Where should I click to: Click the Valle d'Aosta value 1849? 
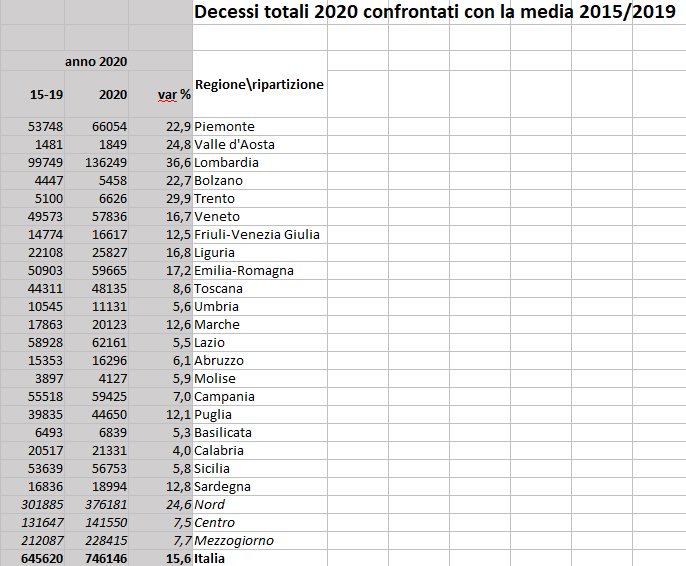tap(97, 144)
